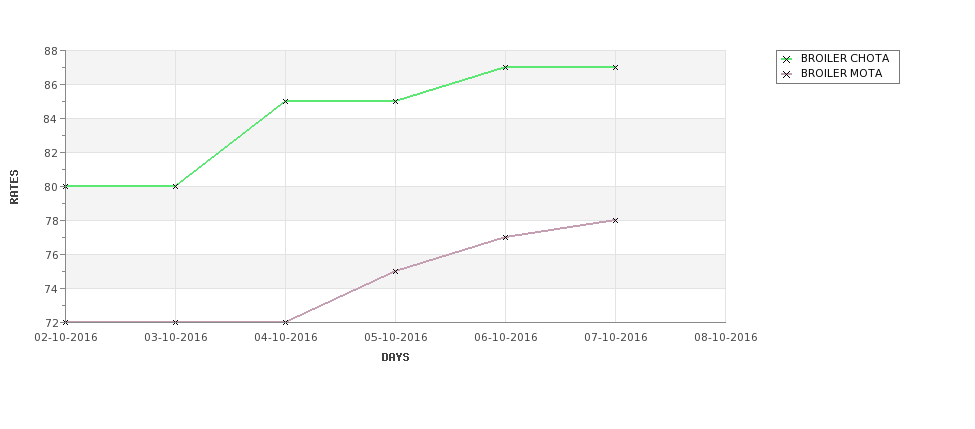Click the RATES axis title
The height and width of the screenshot is (429, 975).
pyautogui.click(x=14, y=187)
